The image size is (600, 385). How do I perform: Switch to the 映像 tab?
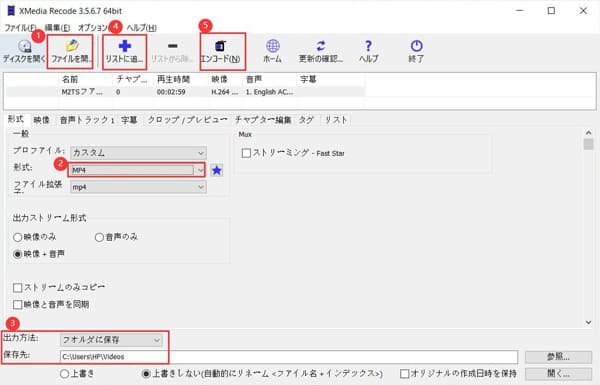coord(41,120)
